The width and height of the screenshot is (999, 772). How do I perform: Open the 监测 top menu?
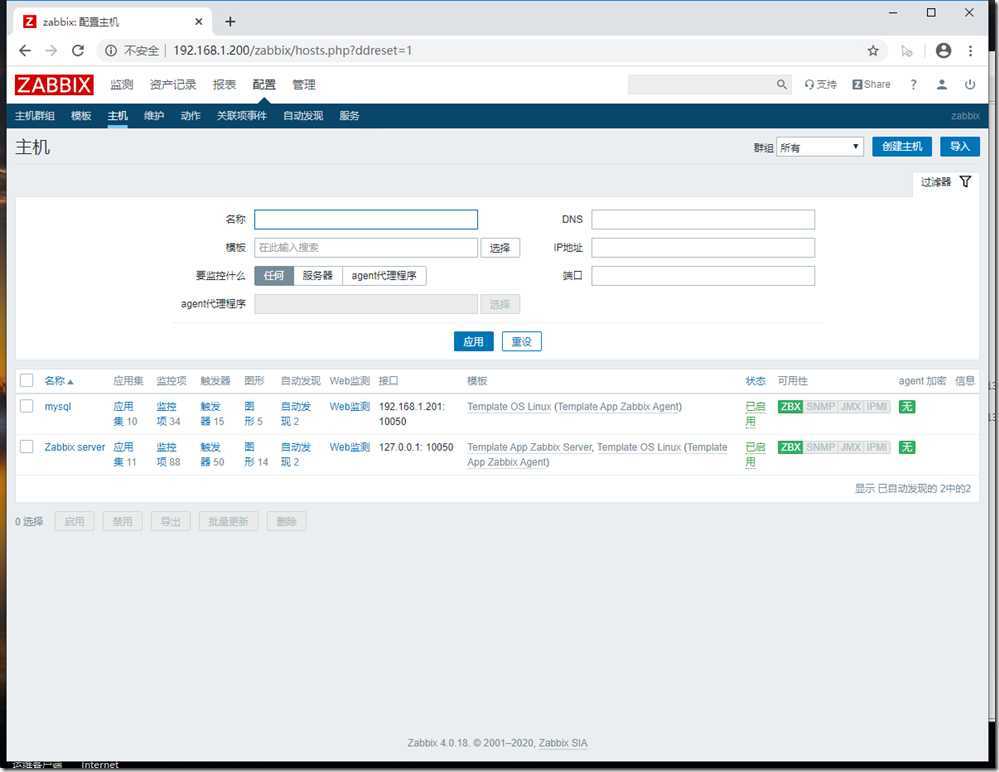coord(121,85)
